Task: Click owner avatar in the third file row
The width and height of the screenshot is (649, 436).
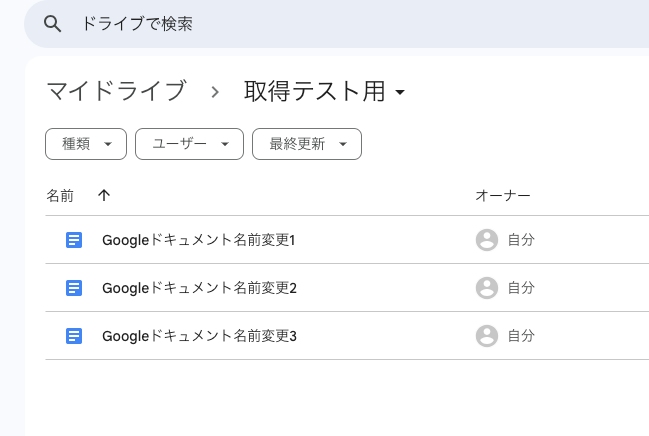Action: tap(487, 336)
